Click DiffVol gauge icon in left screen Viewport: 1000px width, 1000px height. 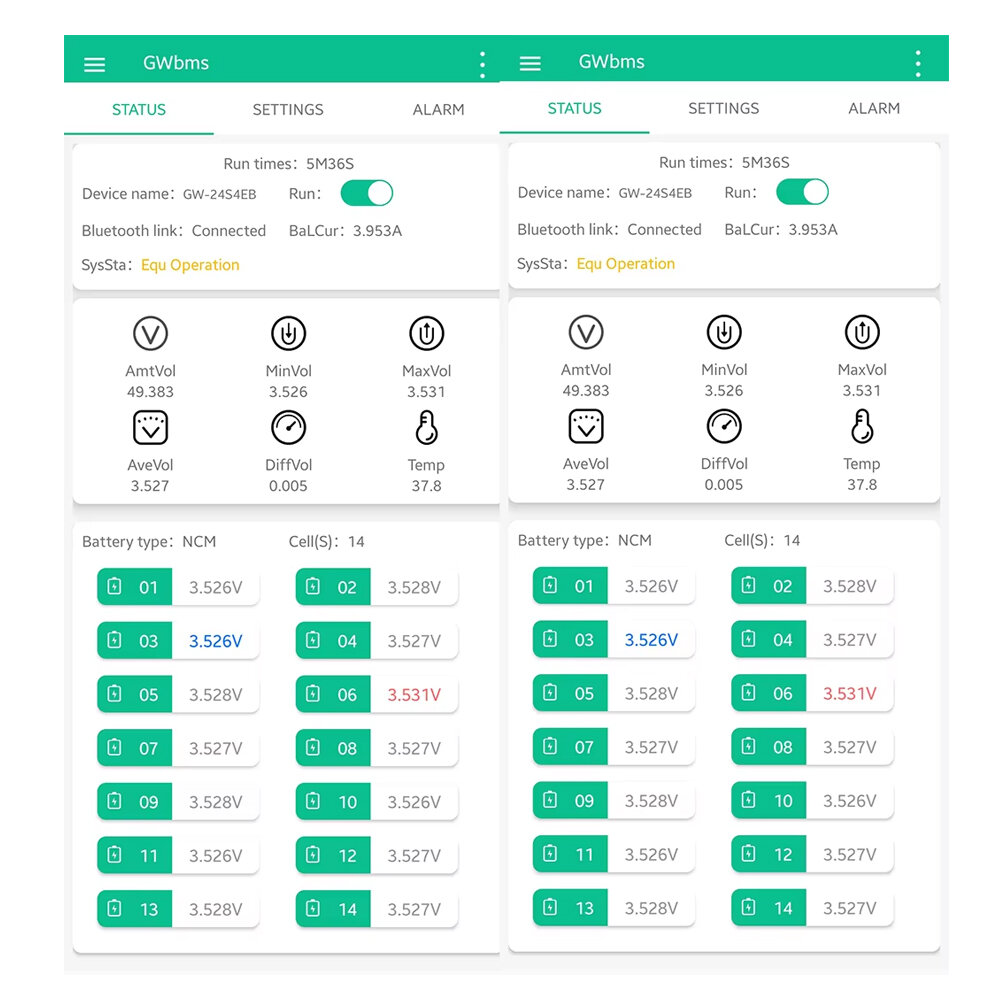pos(288,427)
